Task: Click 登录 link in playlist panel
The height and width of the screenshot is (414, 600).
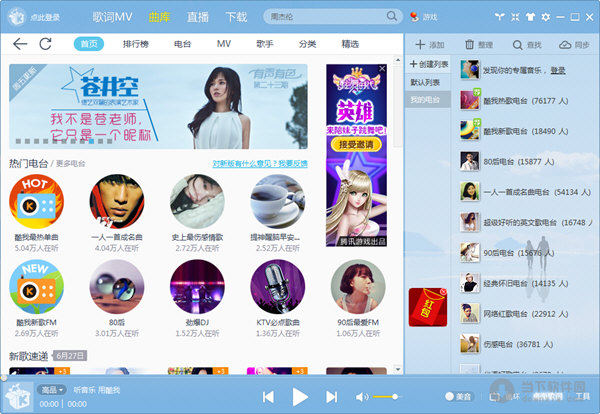Action: [x=558, y=70]
